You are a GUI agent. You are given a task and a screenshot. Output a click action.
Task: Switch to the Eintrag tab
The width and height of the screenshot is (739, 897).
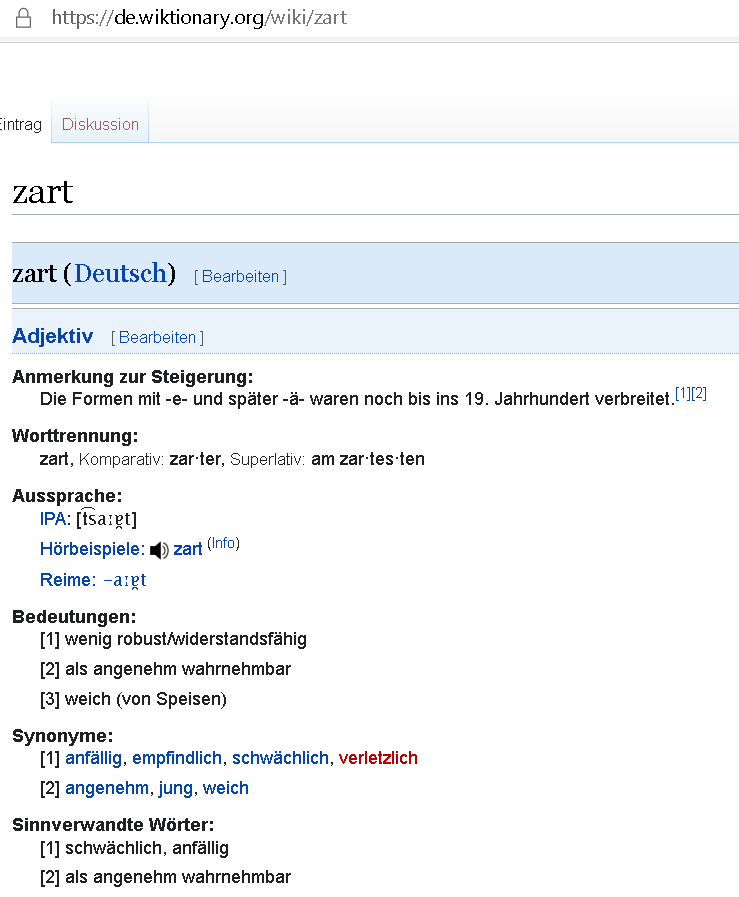pyautogui.click(x=21, y=124)
